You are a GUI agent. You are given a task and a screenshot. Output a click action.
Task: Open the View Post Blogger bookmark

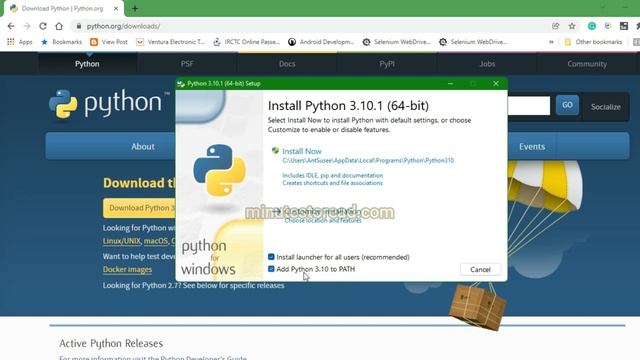pos(109,42)
